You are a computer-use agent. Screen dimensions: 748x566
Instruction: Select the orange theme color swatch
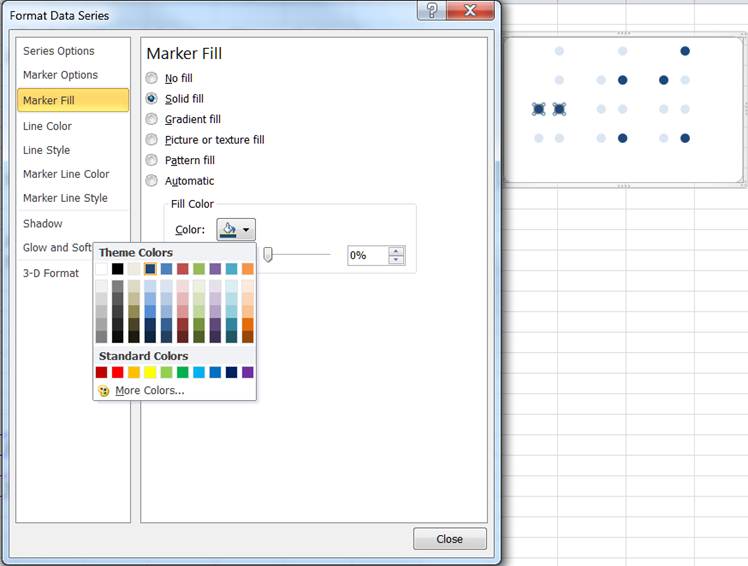(x=248, y=269)
